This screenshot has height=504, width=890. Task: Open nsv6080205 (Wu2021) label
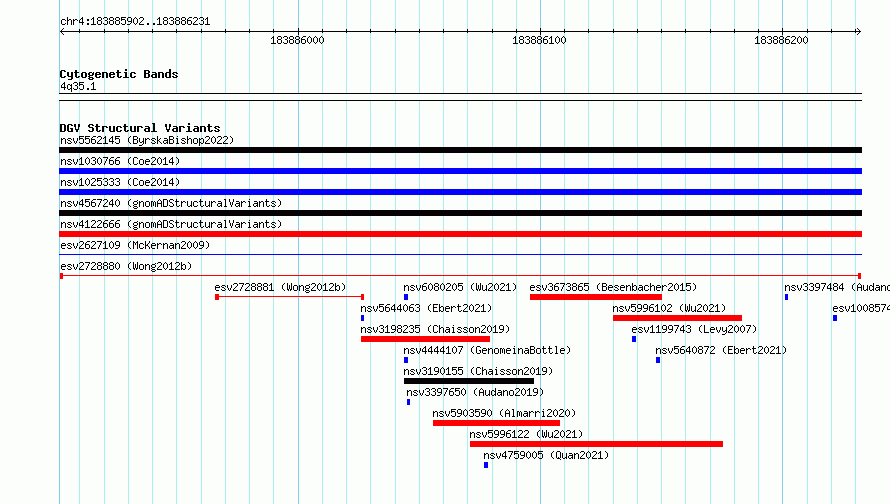coord(460,287)
